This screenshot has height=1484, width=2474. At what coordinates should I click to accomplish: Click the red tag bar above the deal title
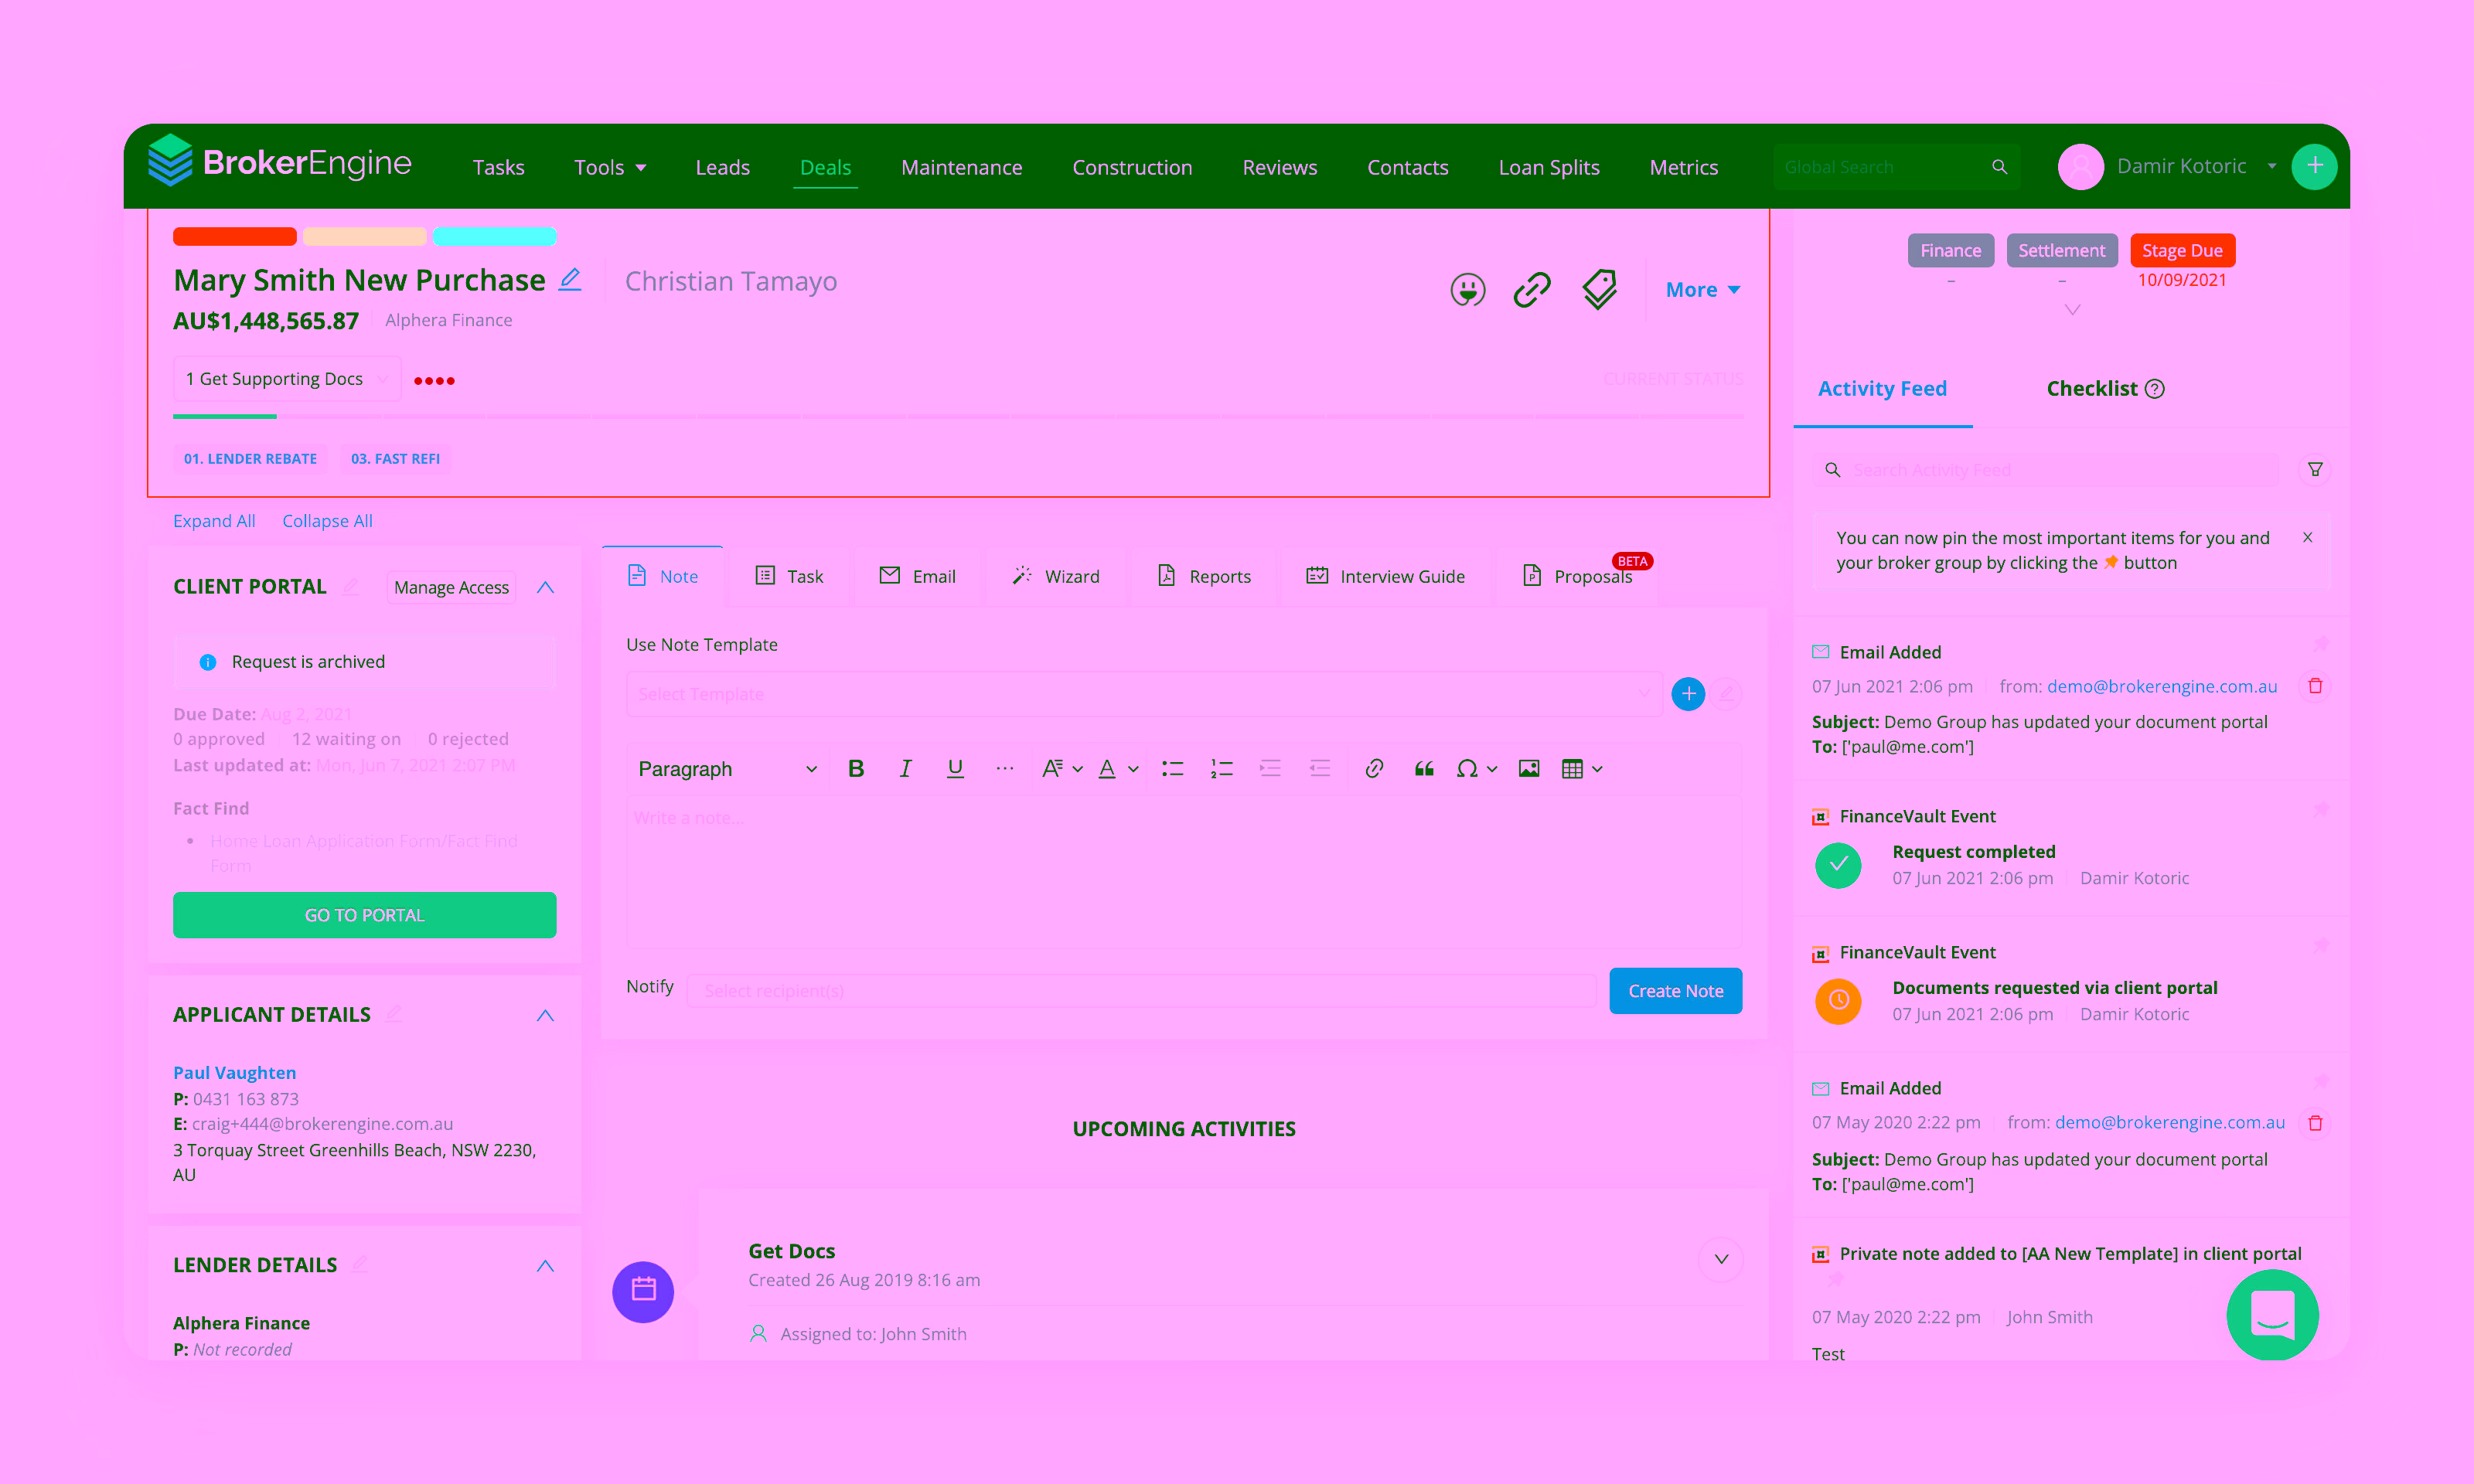coord(234,236)
